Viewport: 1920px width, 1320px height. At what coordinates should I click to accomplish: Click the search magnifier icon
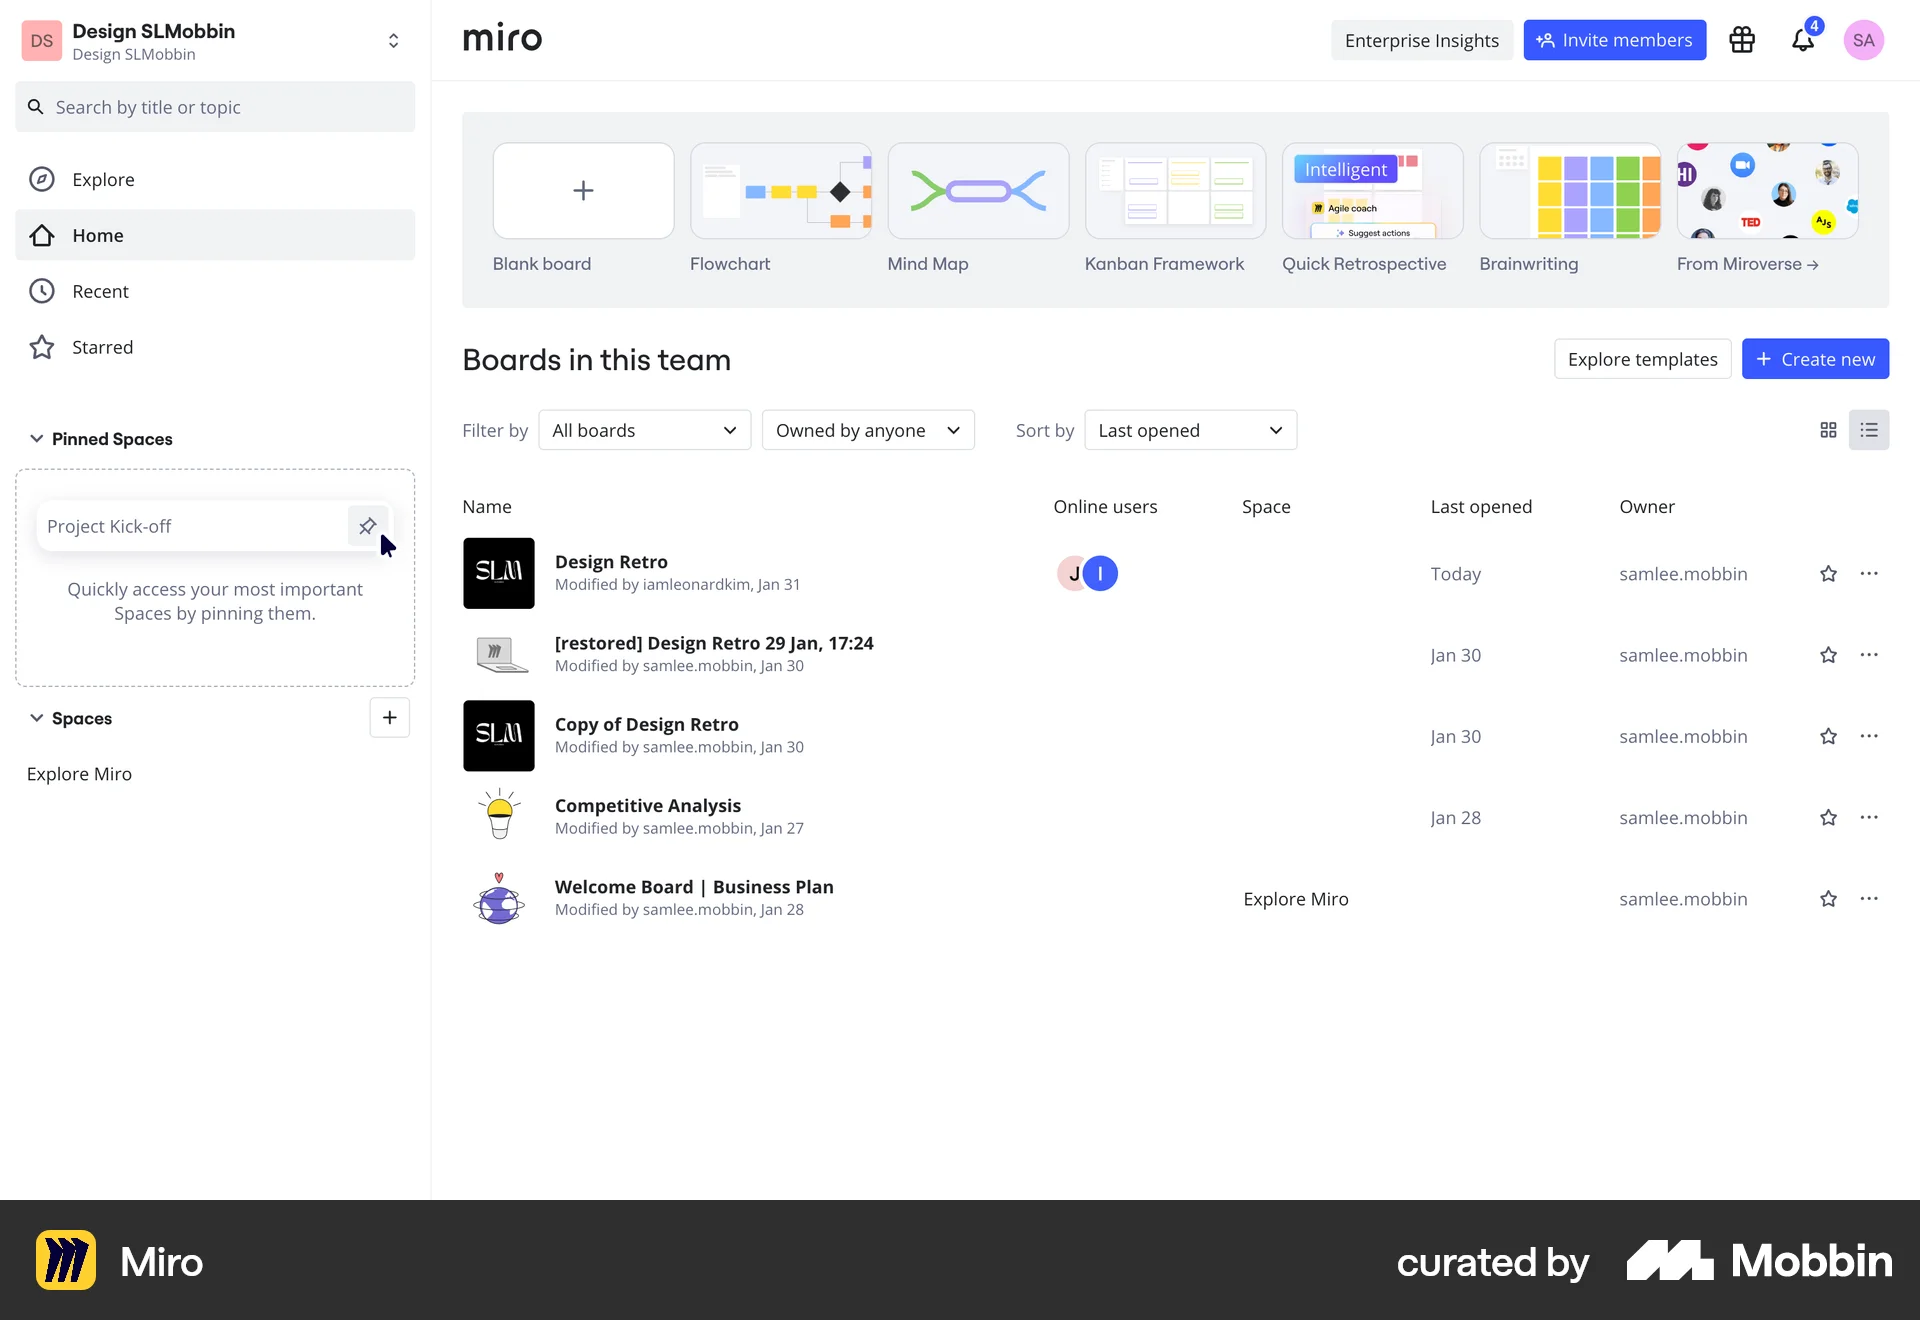click(x=35, y=106)
